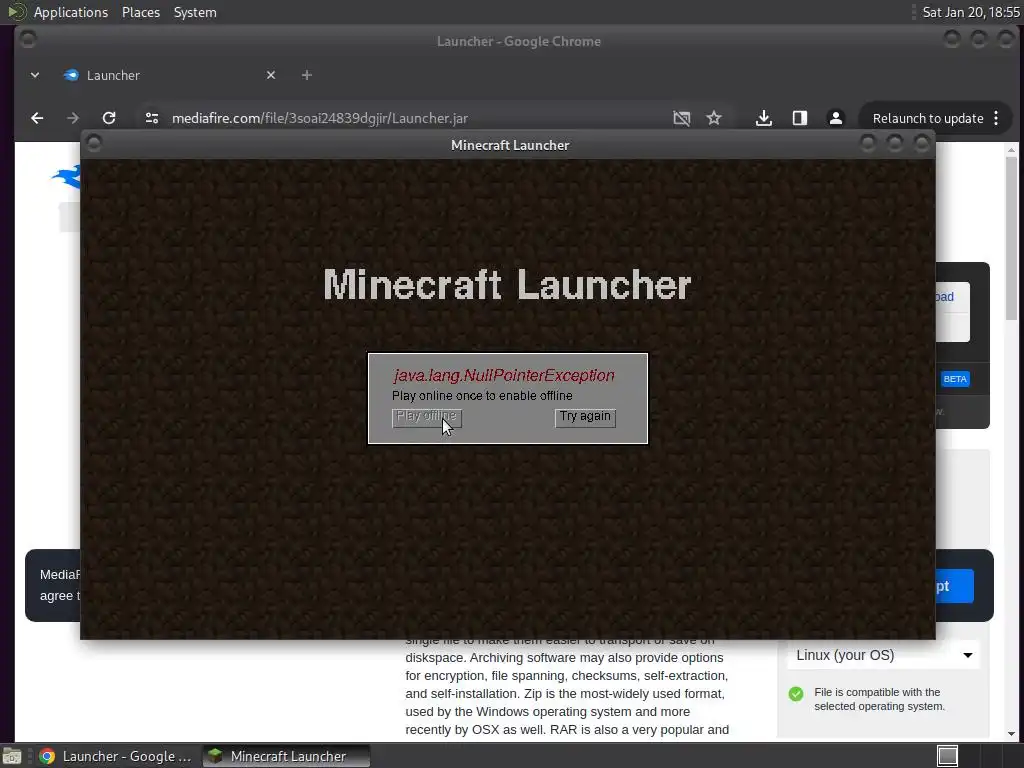Open the System menu

pos(195,12)
